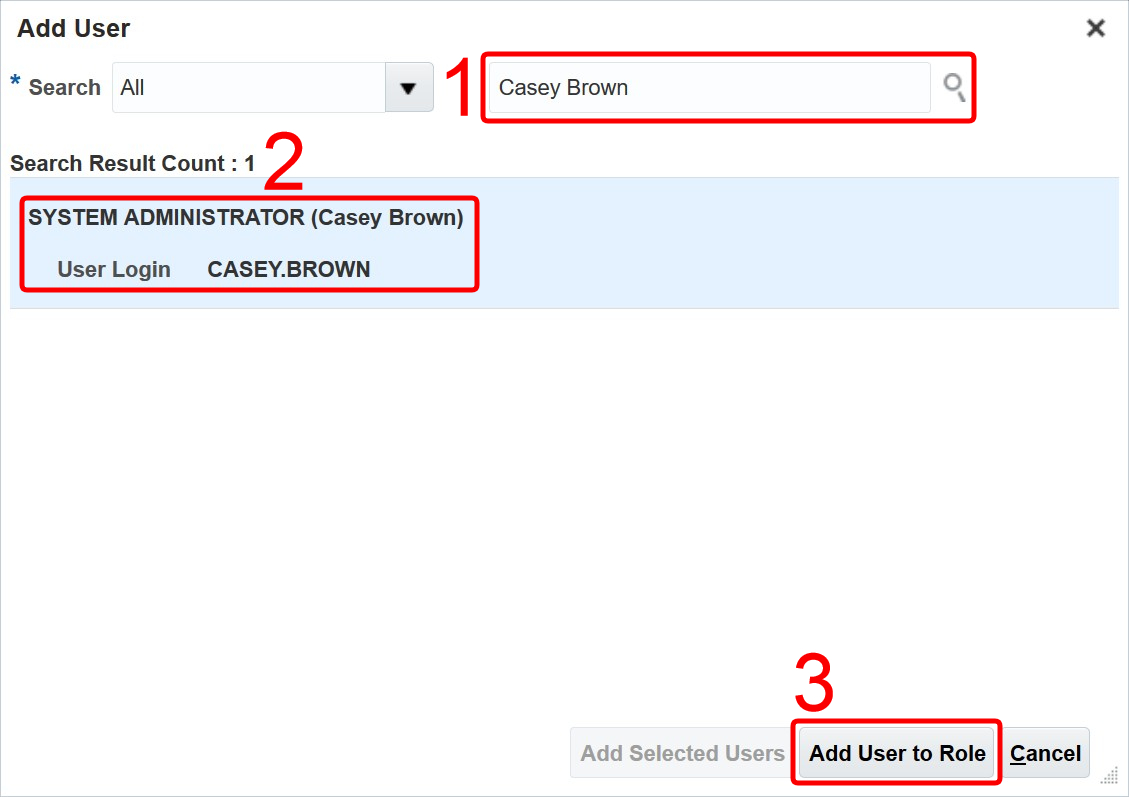Click the disabled Add Selected Users button
The image size is (1129, 797).
pos(681,753)
